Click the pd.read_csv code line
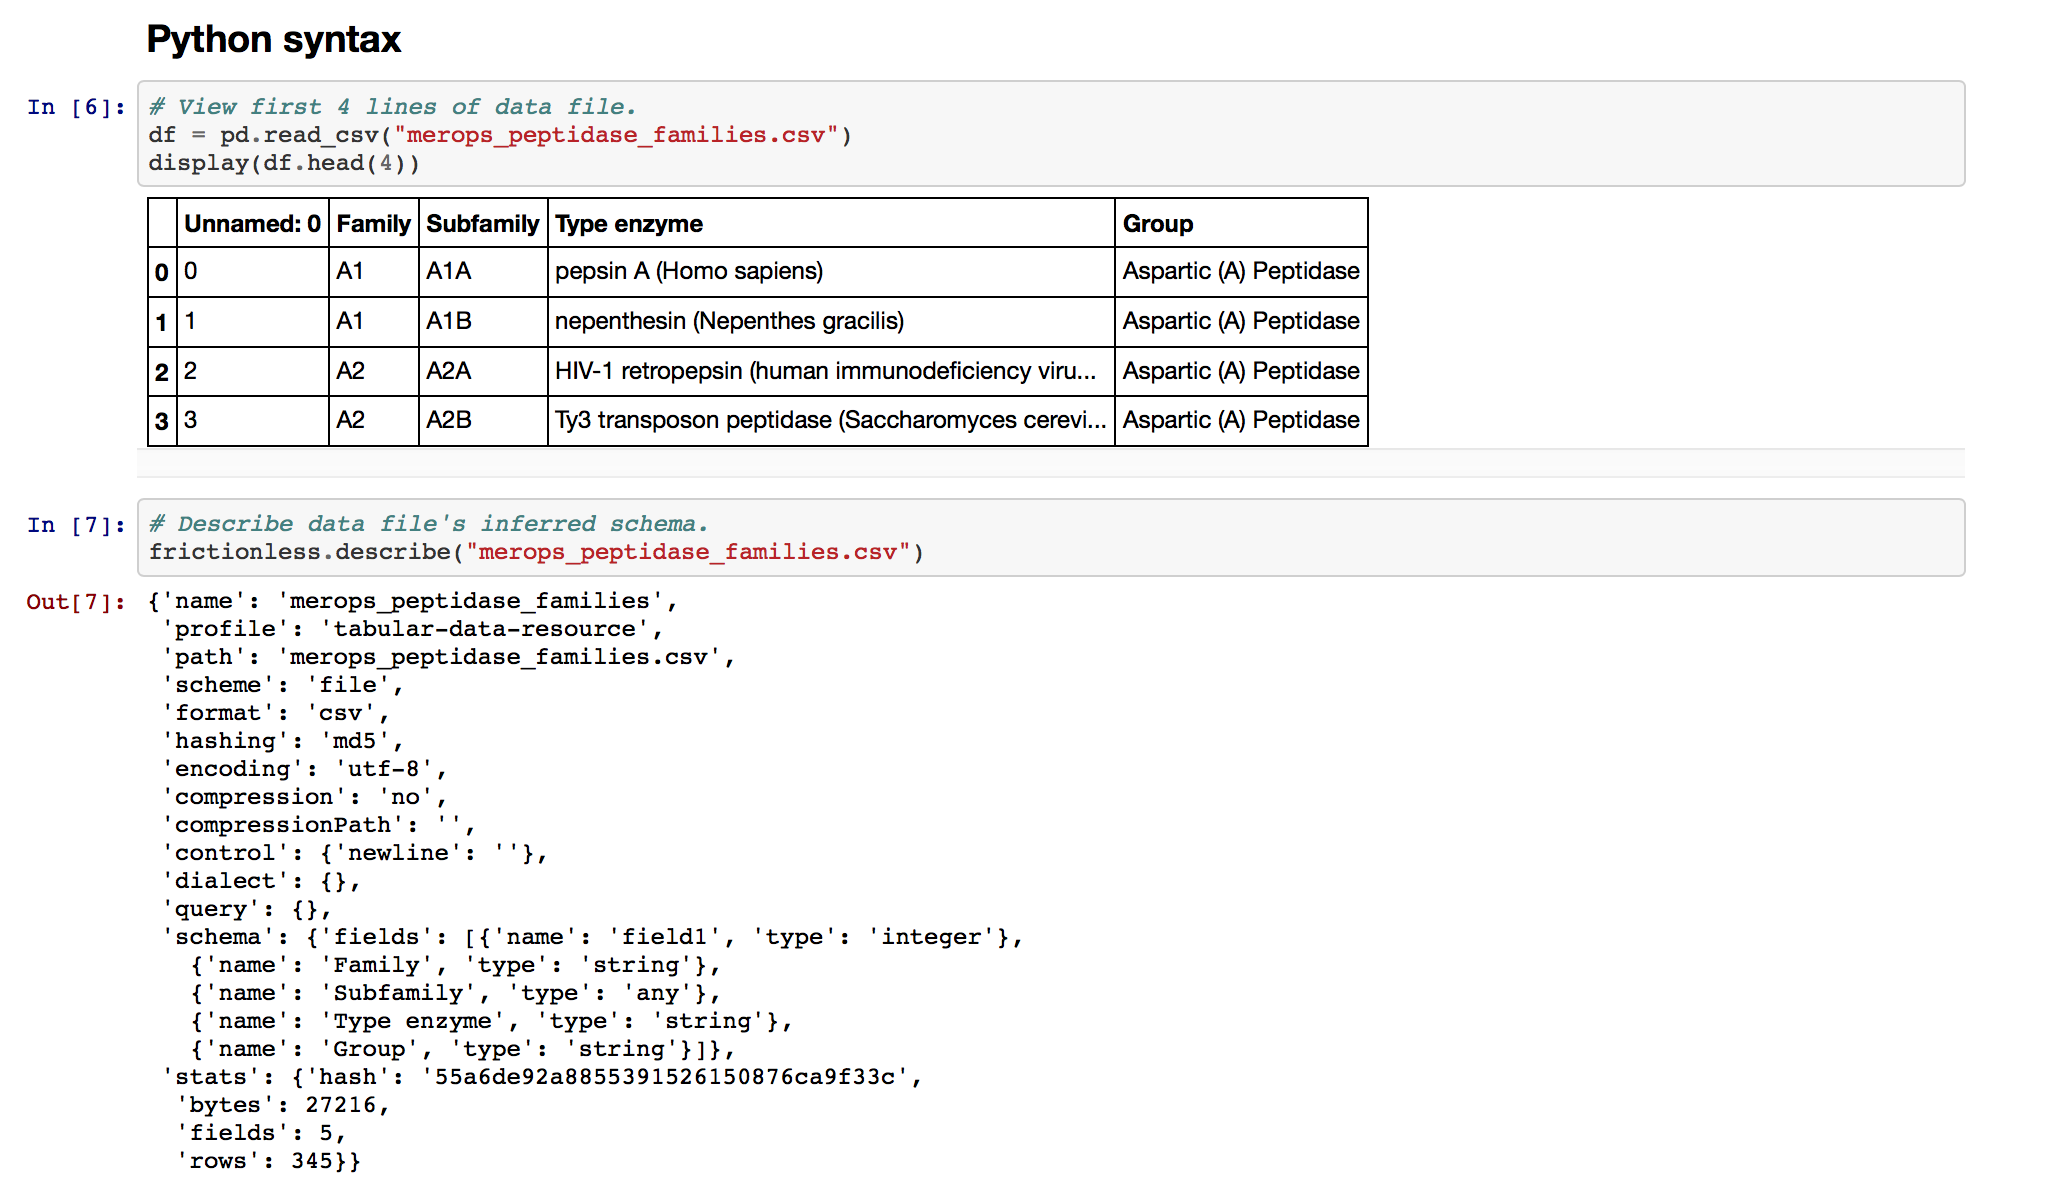This screenshot has height=1182, width=2059. pyautogui.click(x=500, y=135)
